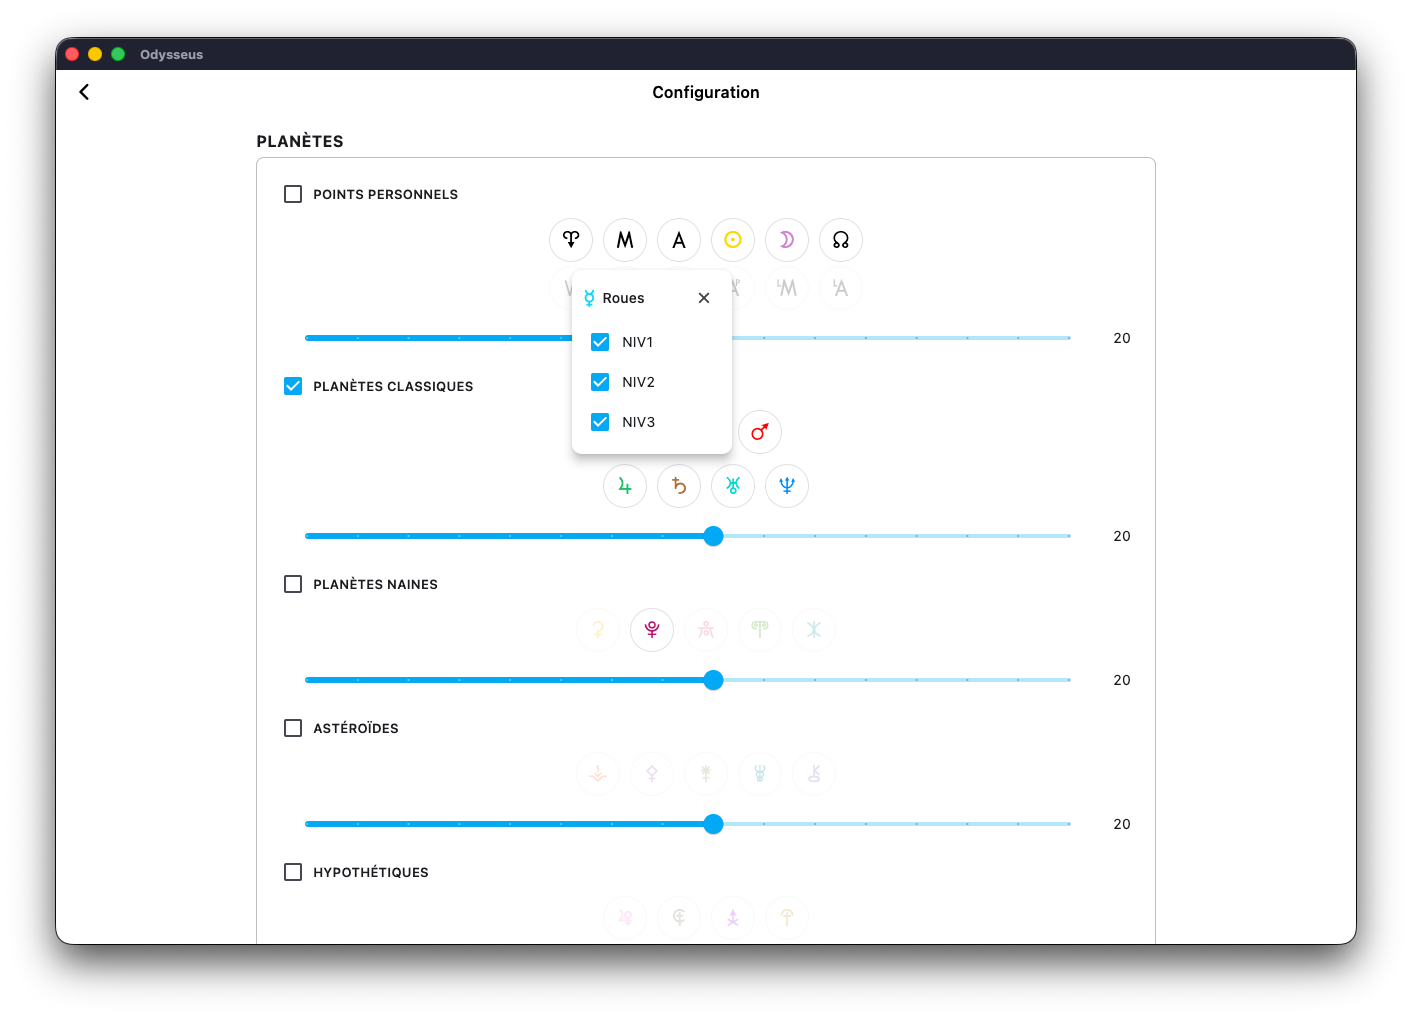Screen dimensions: 1412x1018
Task: Click the Pluto dwarf planet icon
Action: click(652, 630)
